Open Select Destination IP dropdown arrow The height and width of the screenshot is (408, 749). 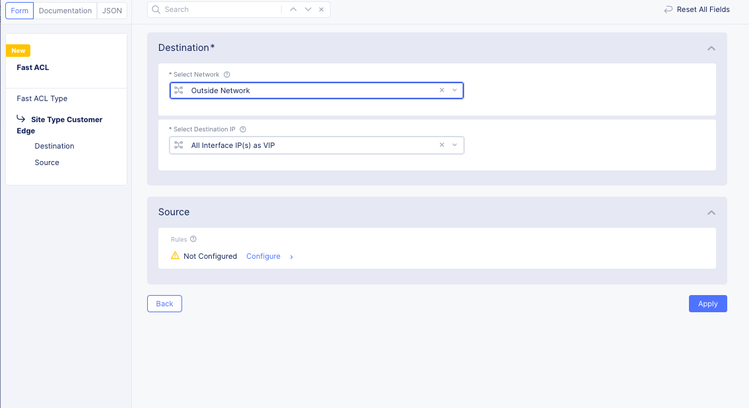(x=455, y=145)
